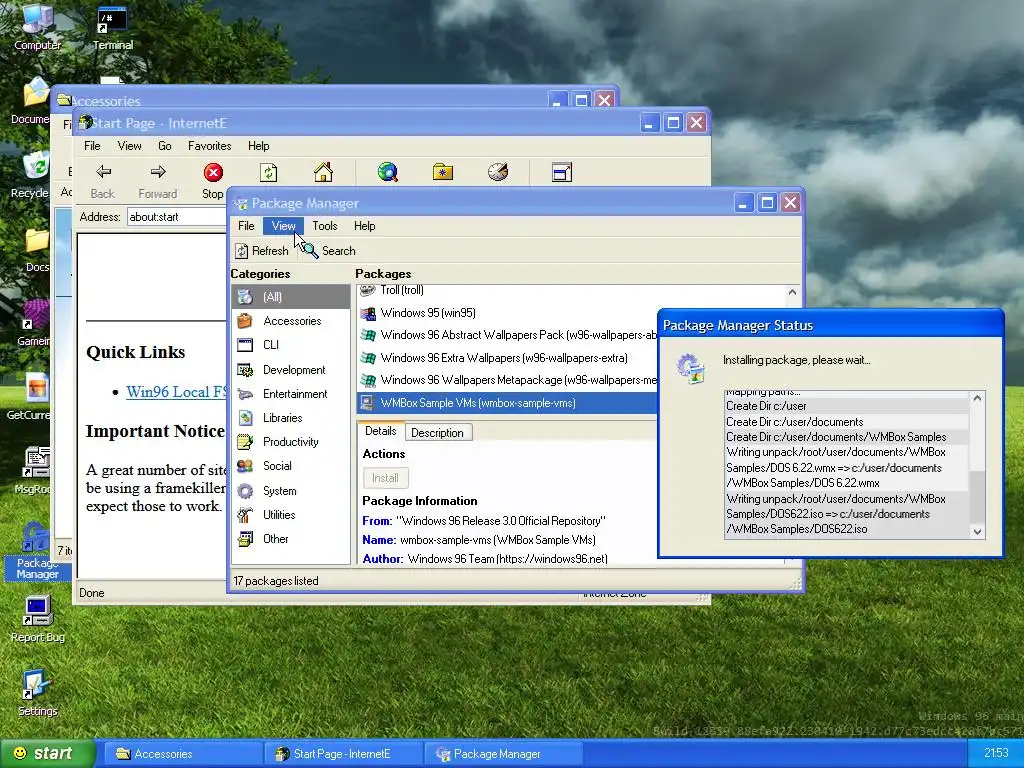Open Package Manager File menu
Viewport: 1024px width, 768px height.
(246, 226)
